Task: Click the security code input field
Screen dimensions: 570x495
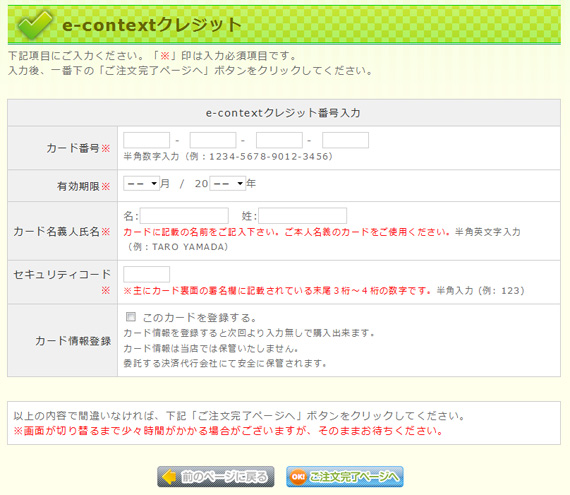Action: 146,274
